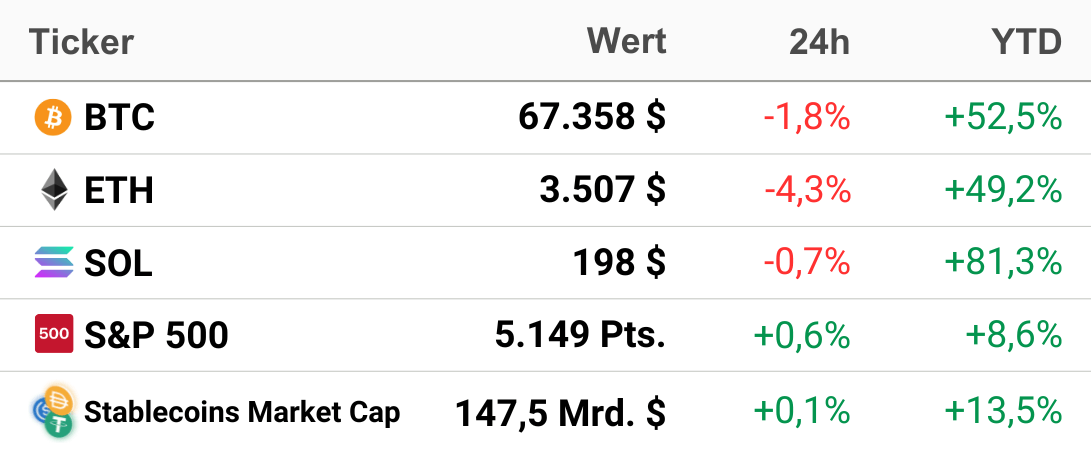This screenshot has width=1091, height=450.
Task: Select the BTC price 67.358 $
Action: click(x=592, y=117)
